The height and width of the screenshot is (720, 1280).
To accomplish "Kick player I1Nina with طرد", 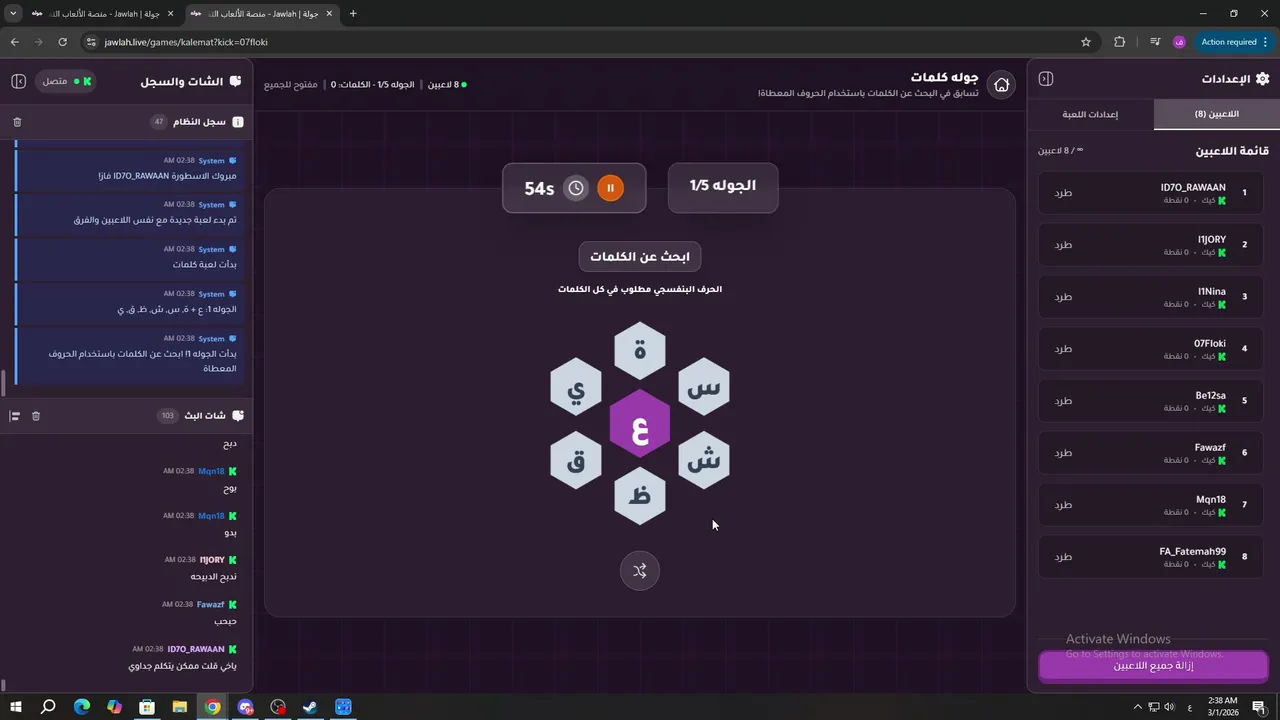I will click(x=1063, y=297).
